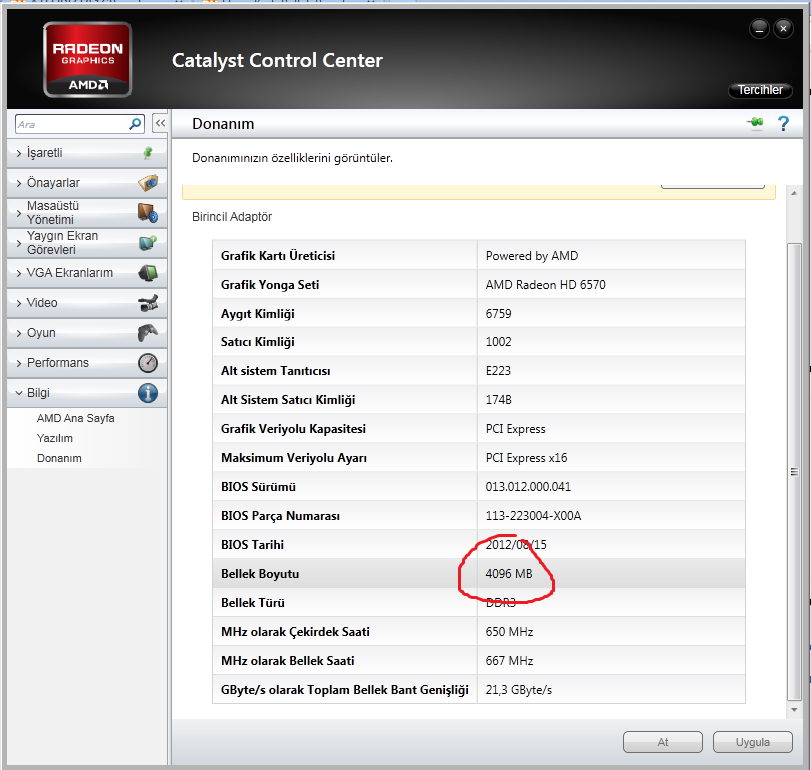Open AMD Ana Sayfa page
Viewport: 811px width, 770px height.
pyautogui.click(x=76, y=418)
